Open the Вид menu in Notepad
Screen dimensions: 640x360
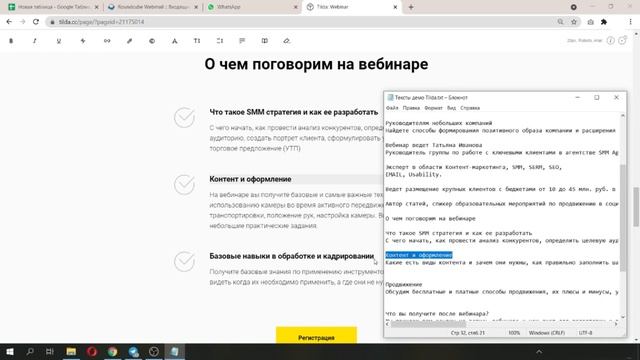coord(451,108)
